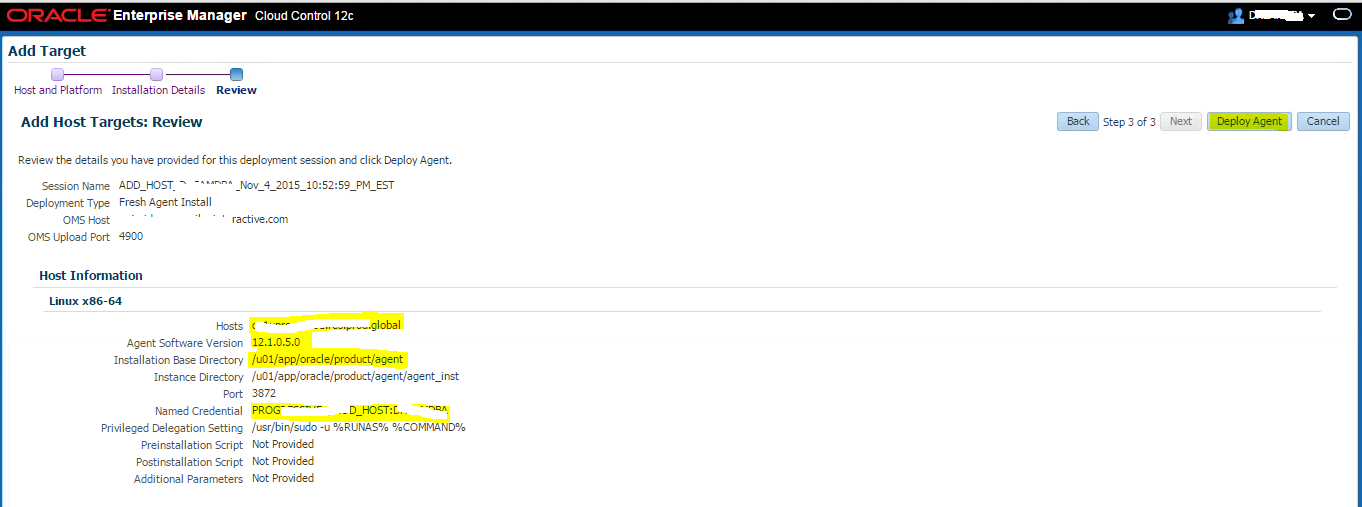The width and height of the screenshot is (1362, 507).
Task: Click the agent_inst Instance Directory value
Action: coord(355,376)
